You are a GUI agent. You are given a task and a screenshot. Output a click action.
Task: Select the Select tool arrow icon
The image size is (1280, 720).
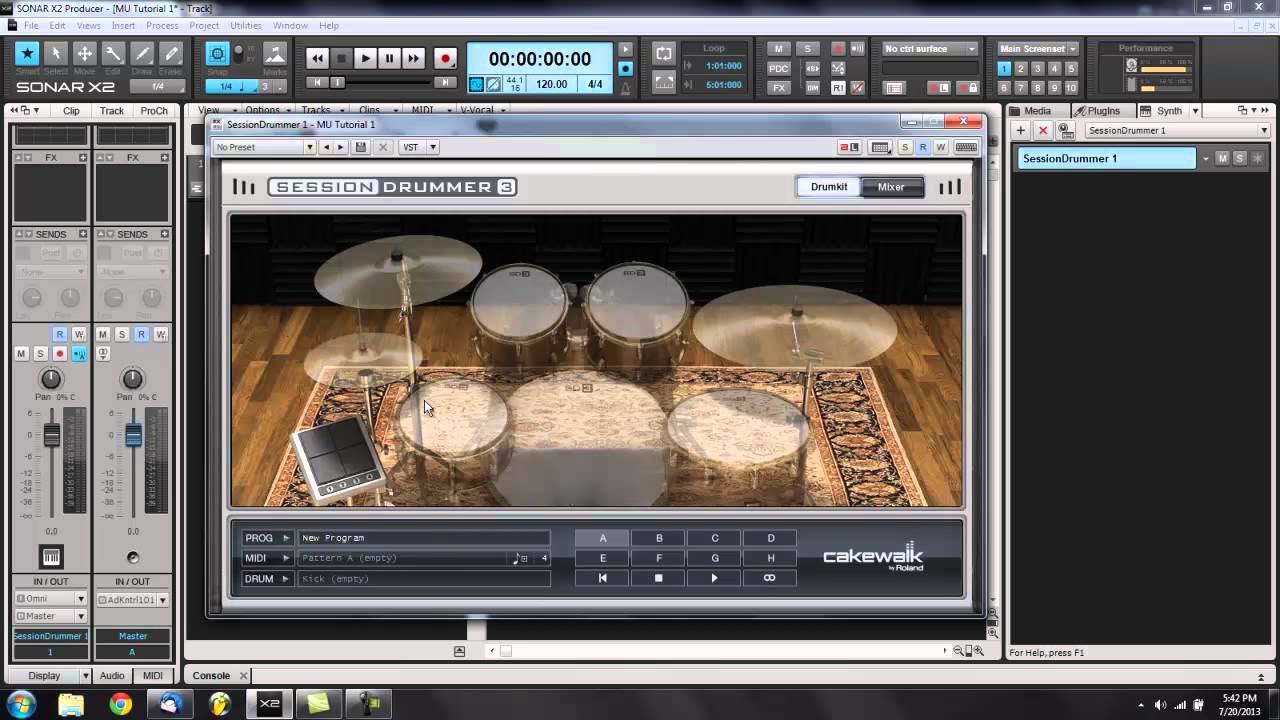(56, 54)
